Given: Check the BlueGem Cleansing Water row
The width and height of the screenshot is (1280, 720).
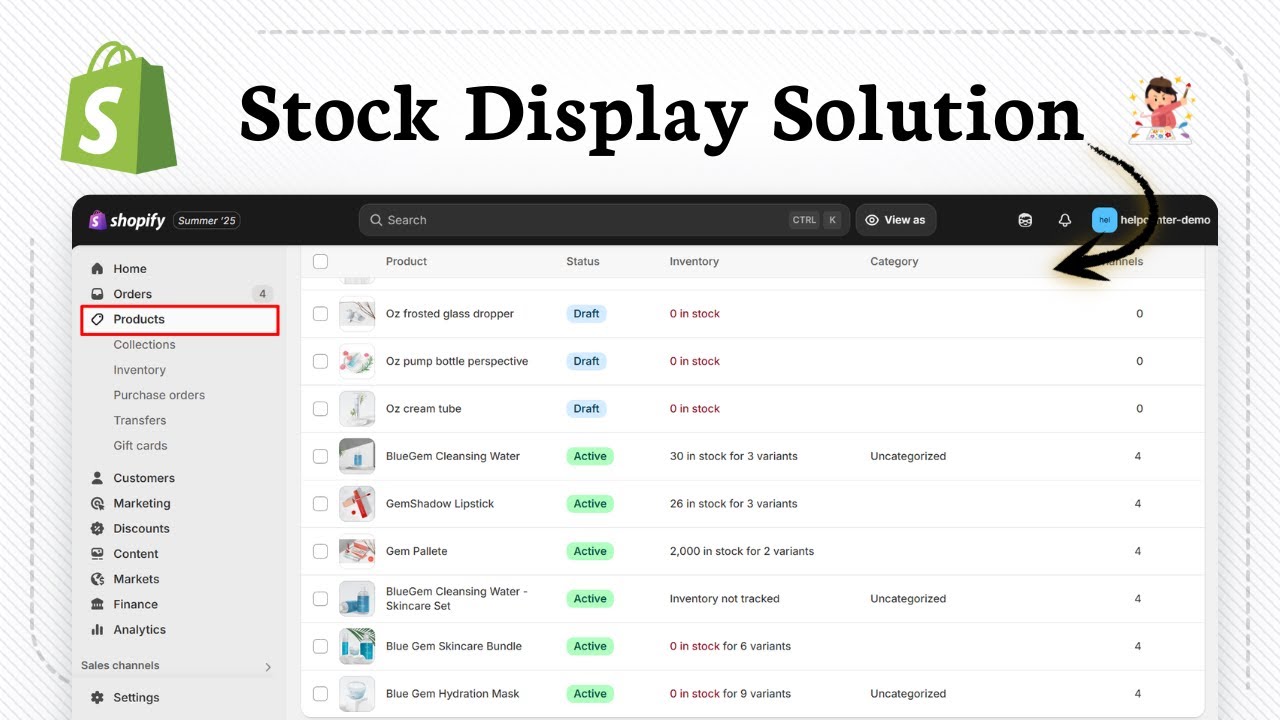Looking at the screenshot, I should (320, 456).
